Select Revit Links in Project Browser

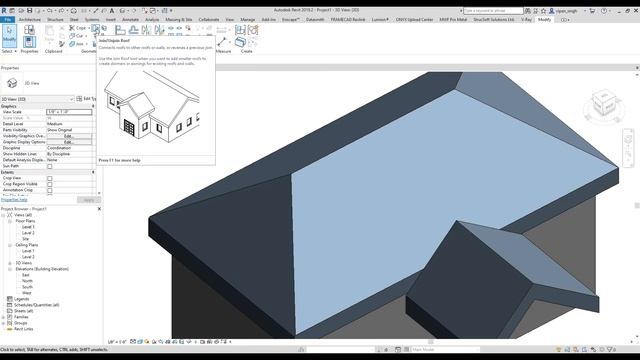(23, 329)
